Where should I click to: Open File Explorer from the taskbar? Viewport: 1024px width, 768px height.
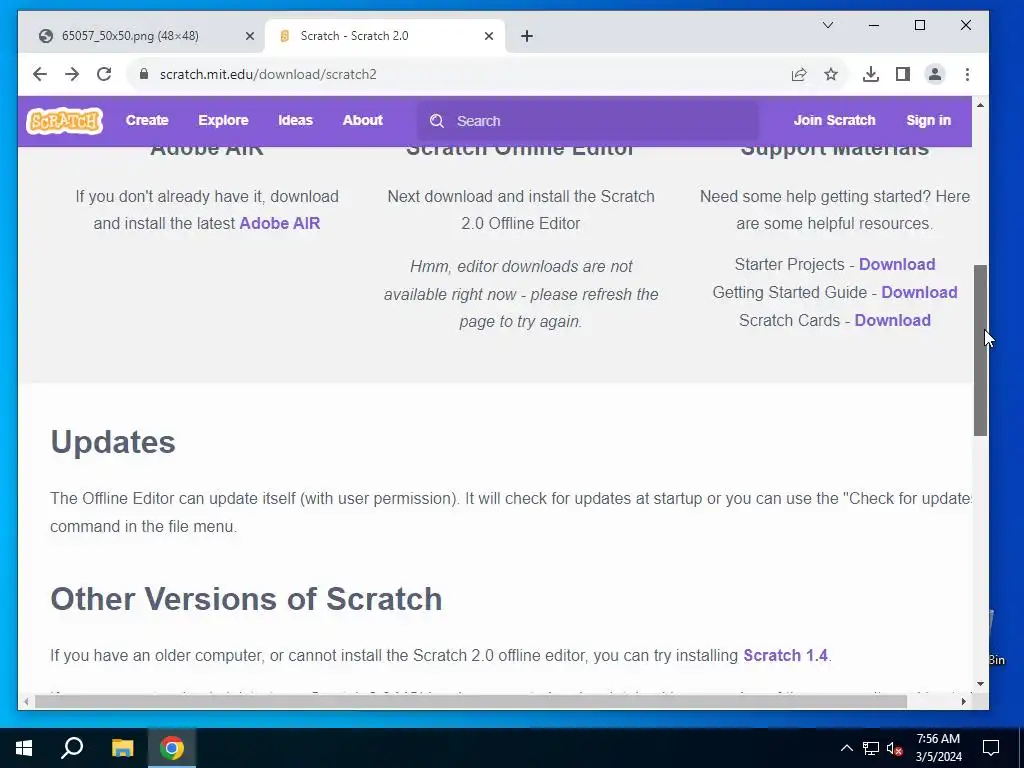pos(122,748)
